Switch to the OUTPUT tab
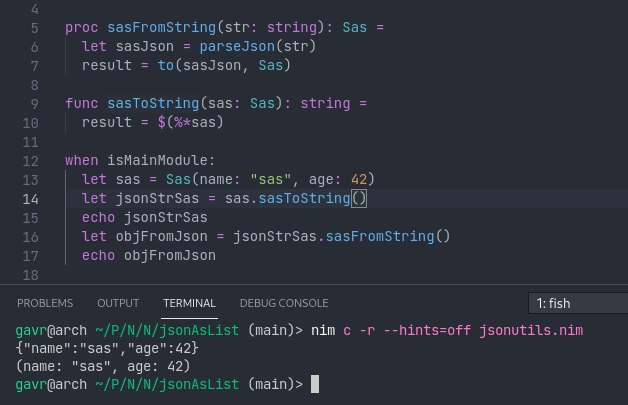 point(118,303)
